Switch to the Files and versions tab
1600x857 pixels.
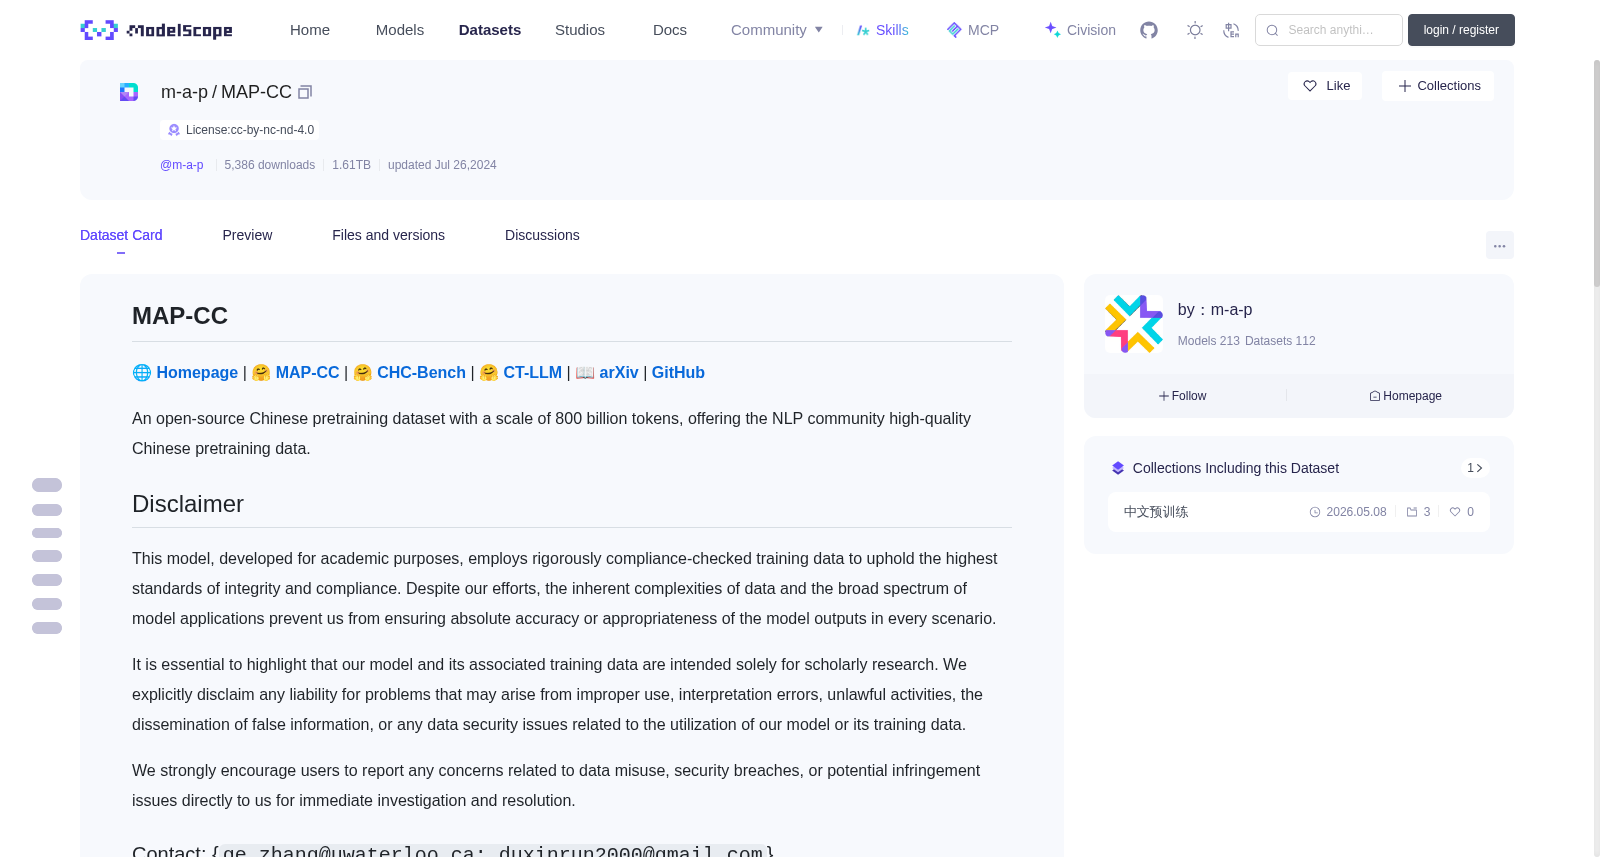[388, 235]
